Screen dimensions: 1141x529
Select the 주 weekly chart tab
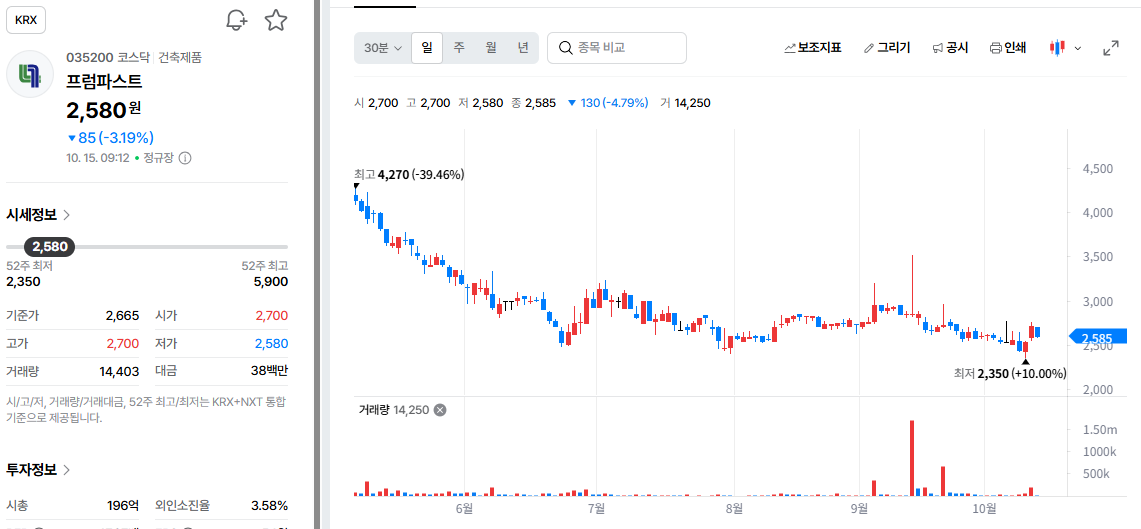[x=459, y=48]
